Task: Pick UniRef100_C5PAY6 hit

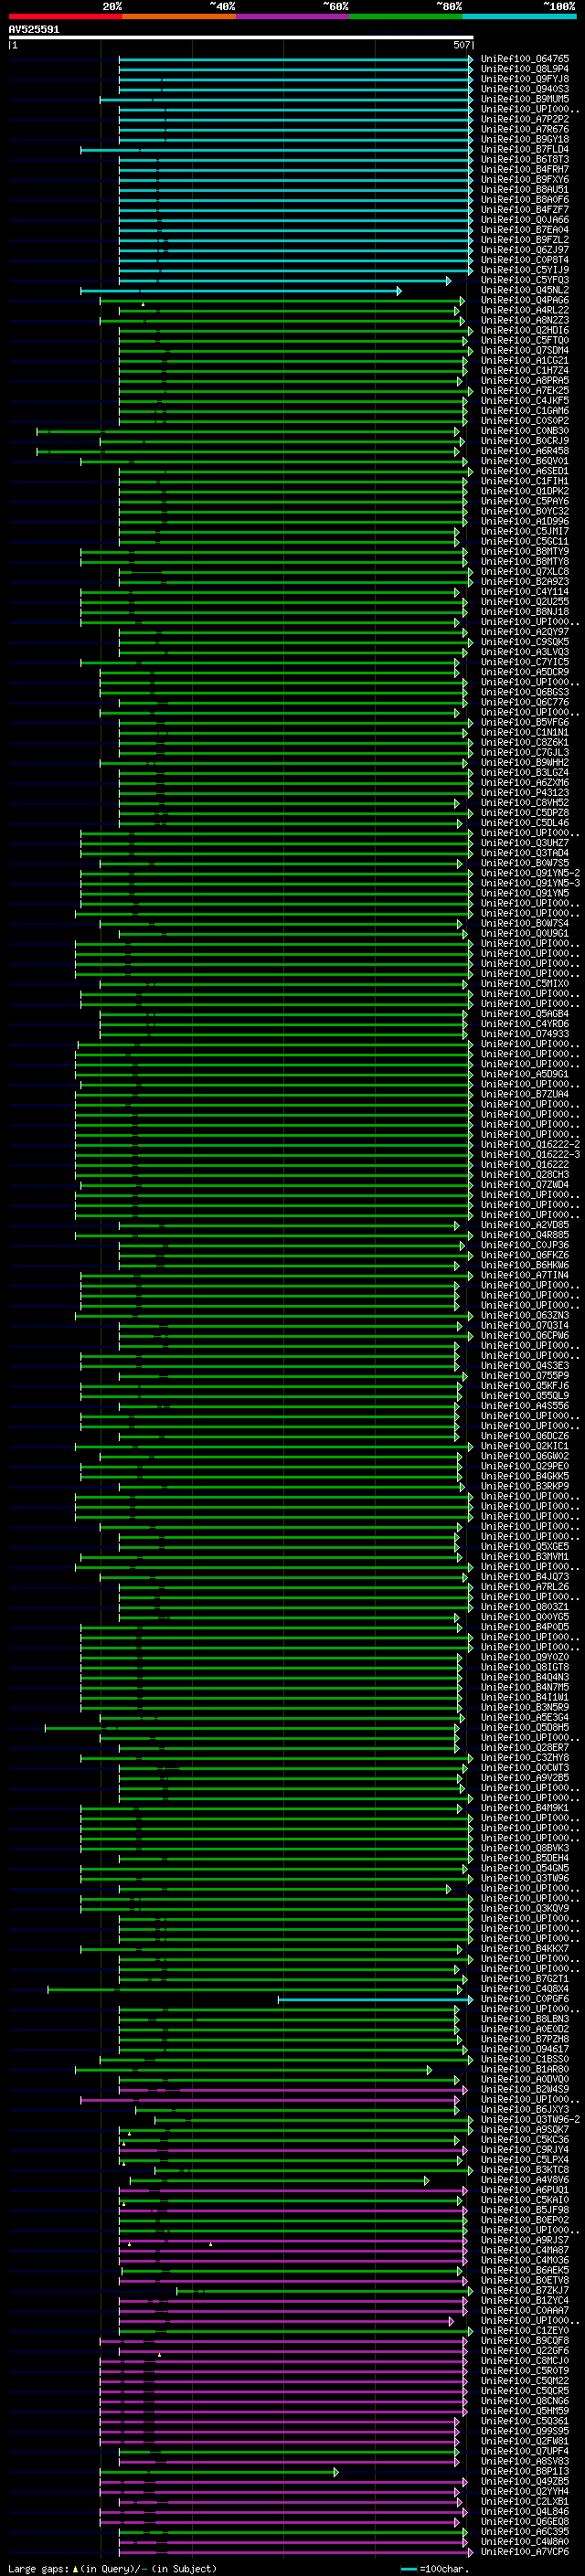Action: tap(524, 501)
